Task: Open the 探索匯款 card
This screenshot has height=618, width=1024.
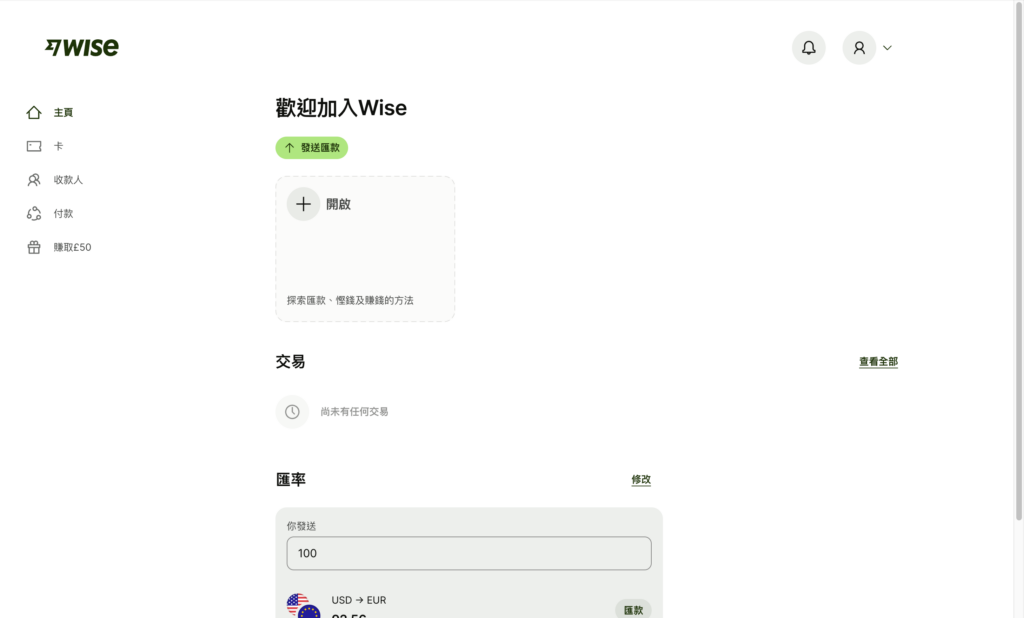Action: coord(365,249)
